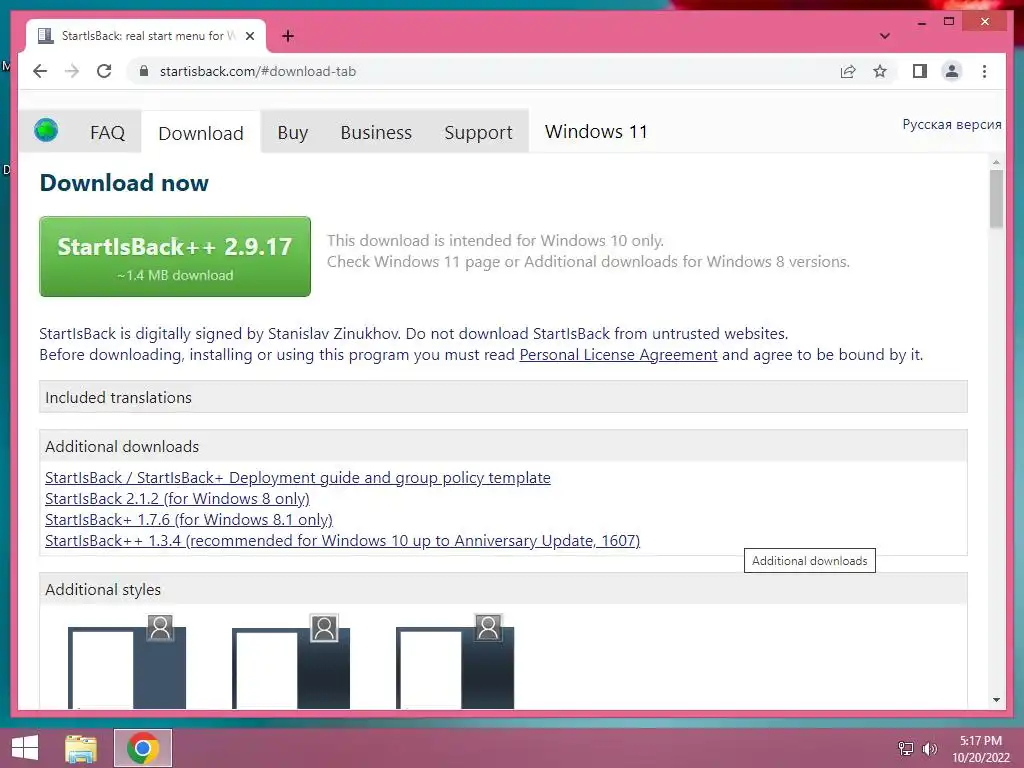
Task: Open the tab search dropdown chevron
Action: [x=884, y=36]
